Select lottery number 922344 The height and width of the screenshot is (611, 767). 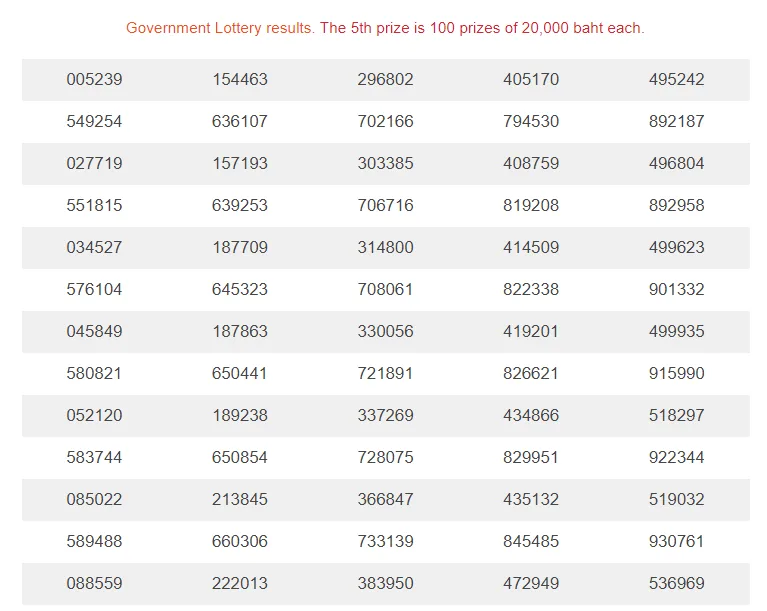click(677, 458)
